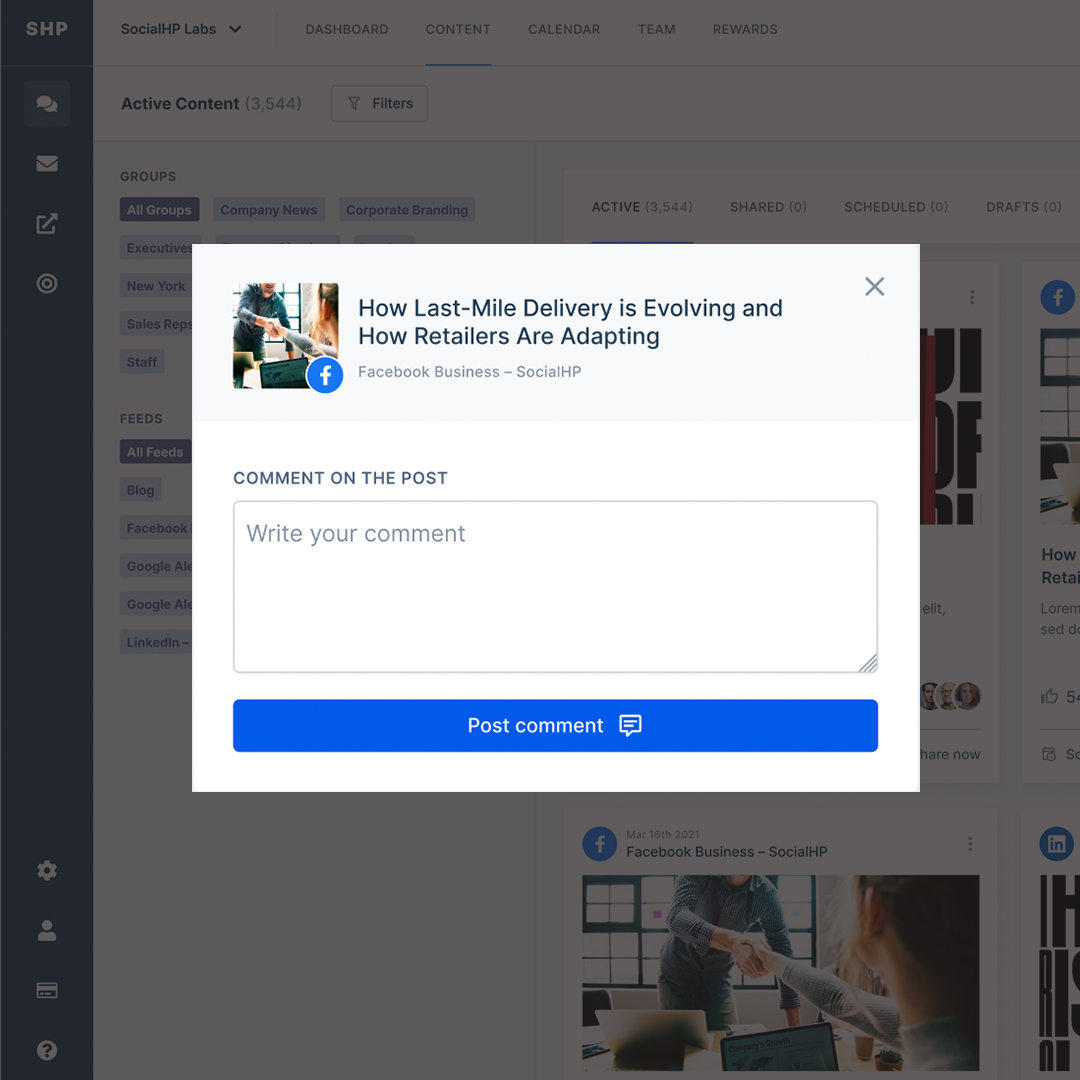Click the text area resize handle corner
The height and width of the screenshot is (1080, 1080).
click(x=869, y=663)
